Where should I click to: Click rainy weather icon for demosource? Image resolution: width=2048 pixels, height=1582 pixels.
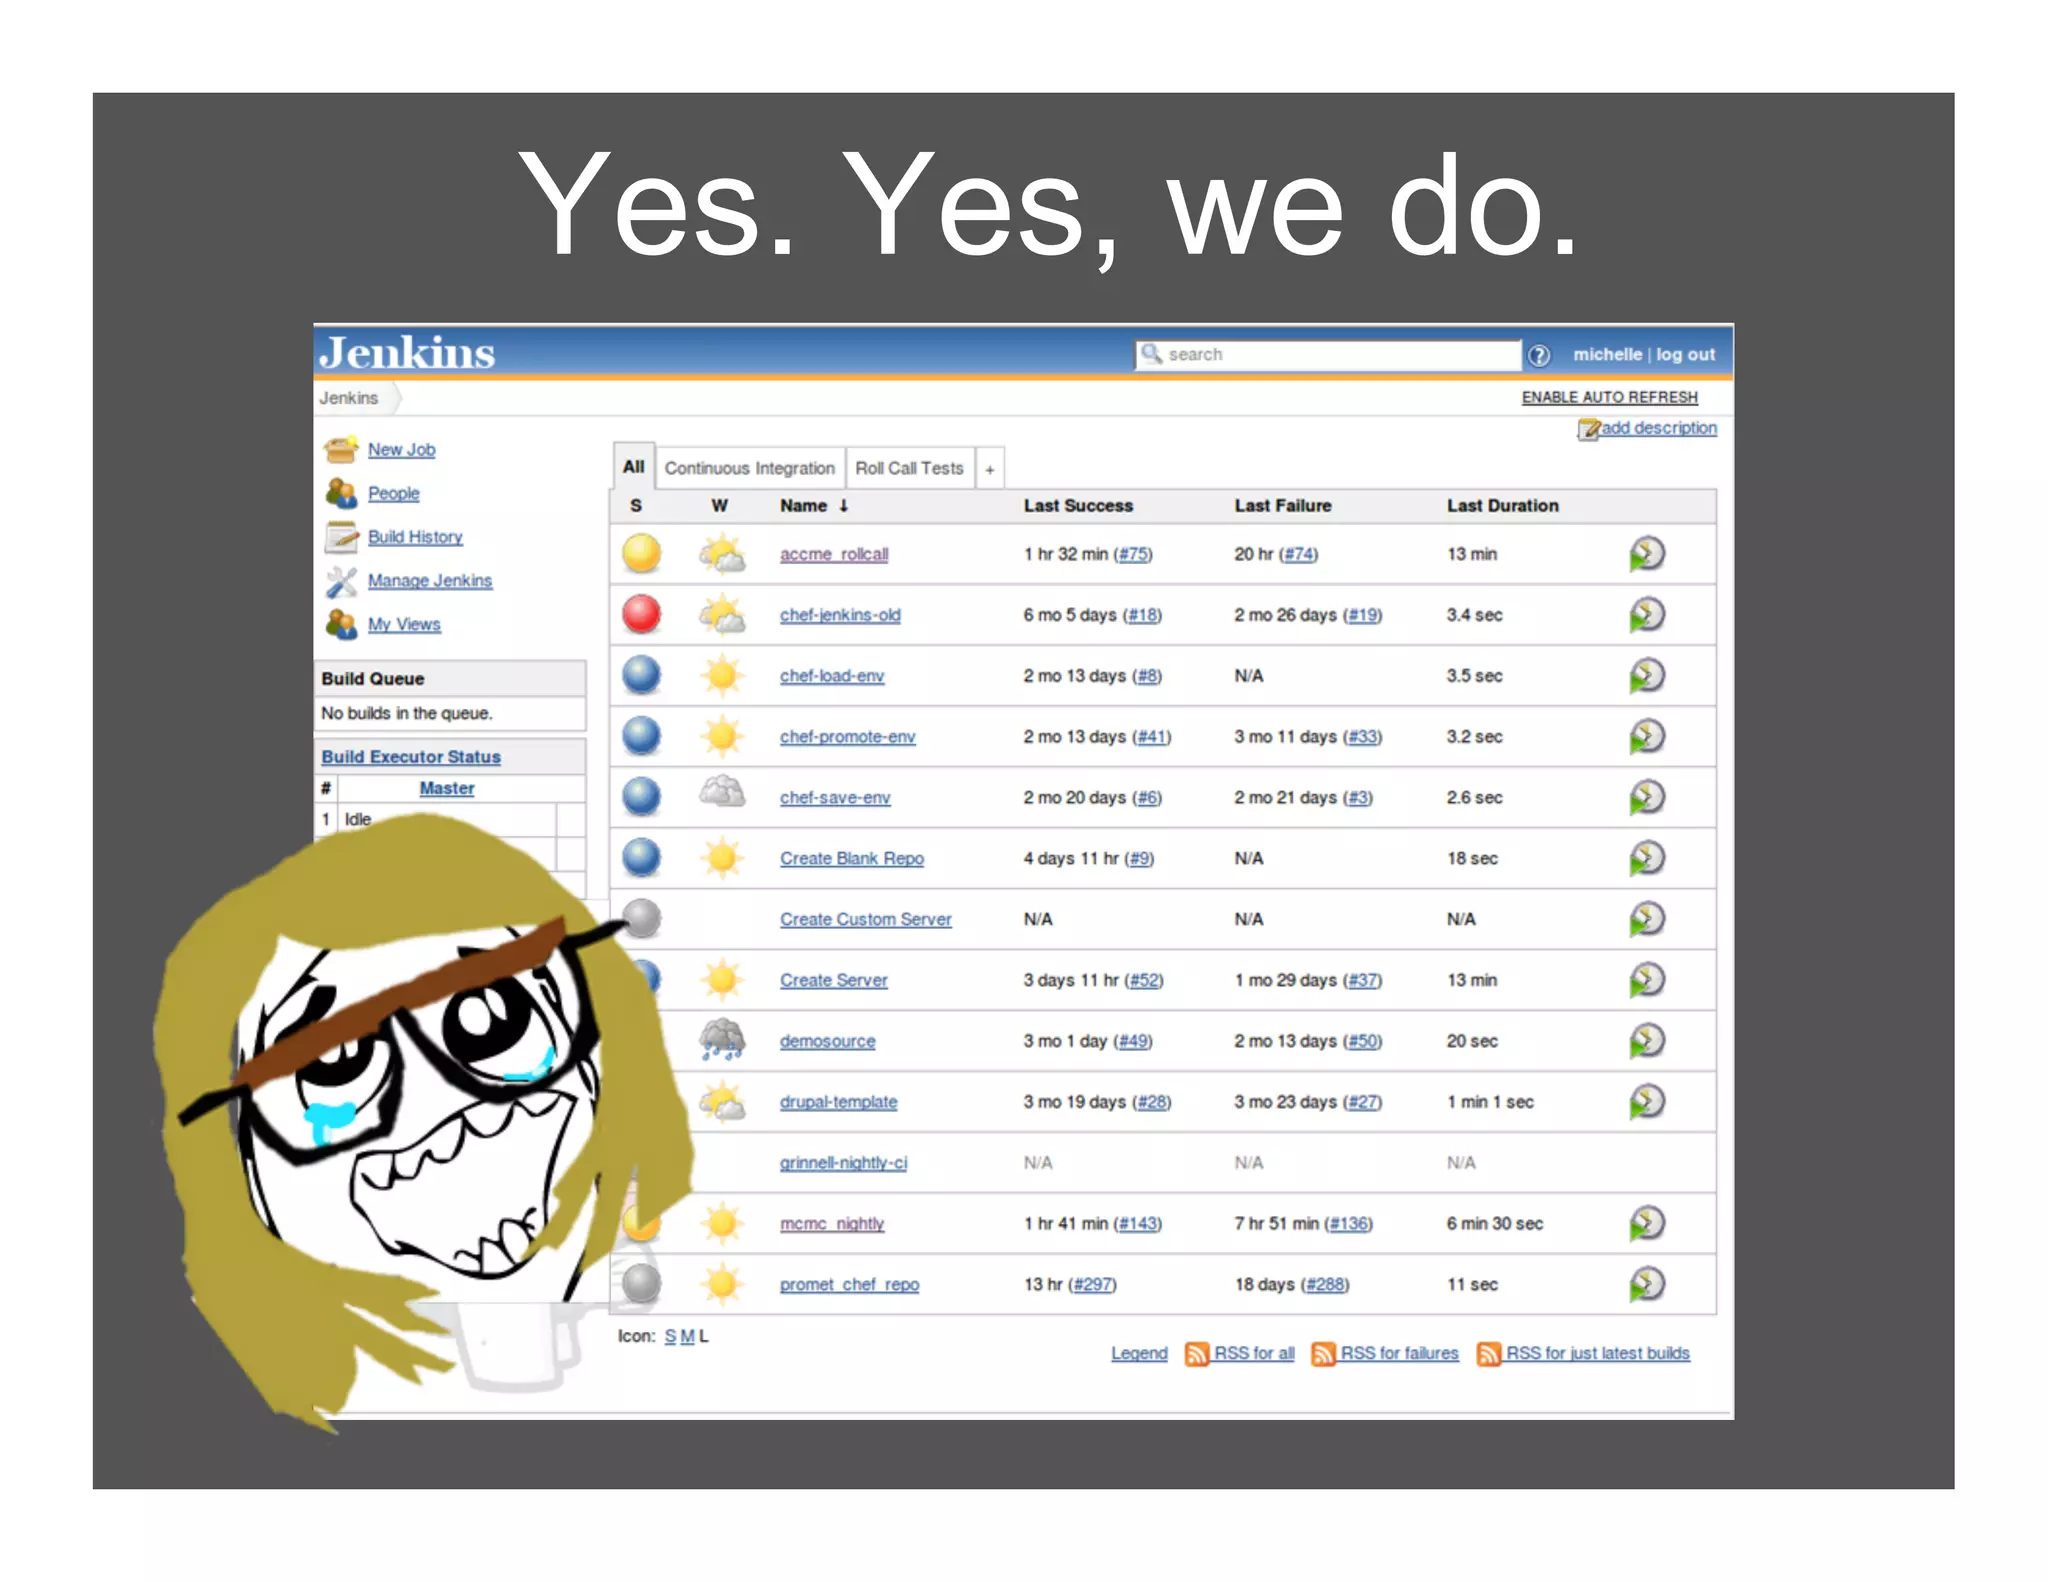pos(721,1040)
